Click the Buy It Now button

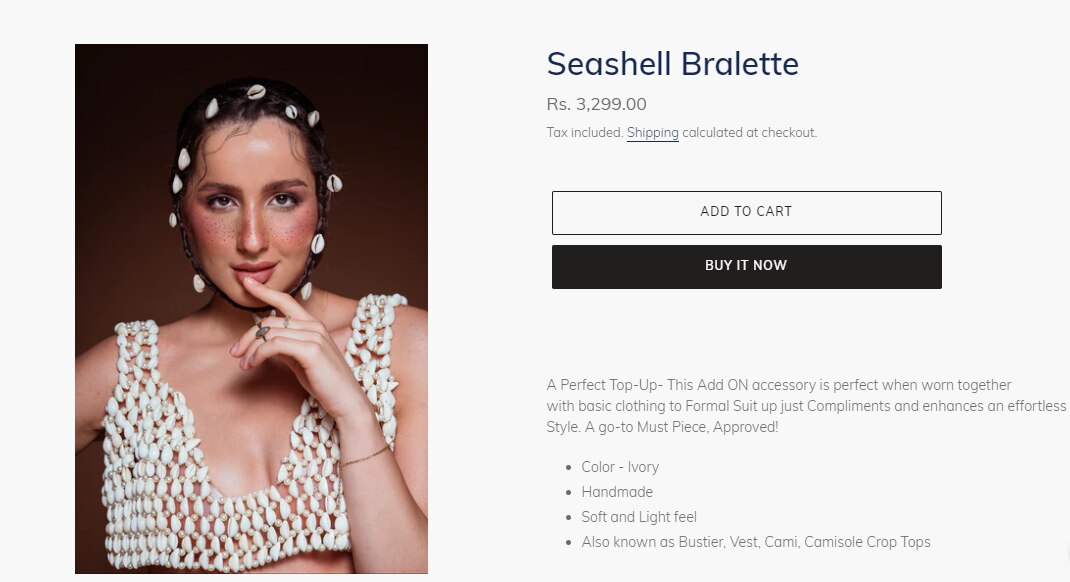pos(747,267)
